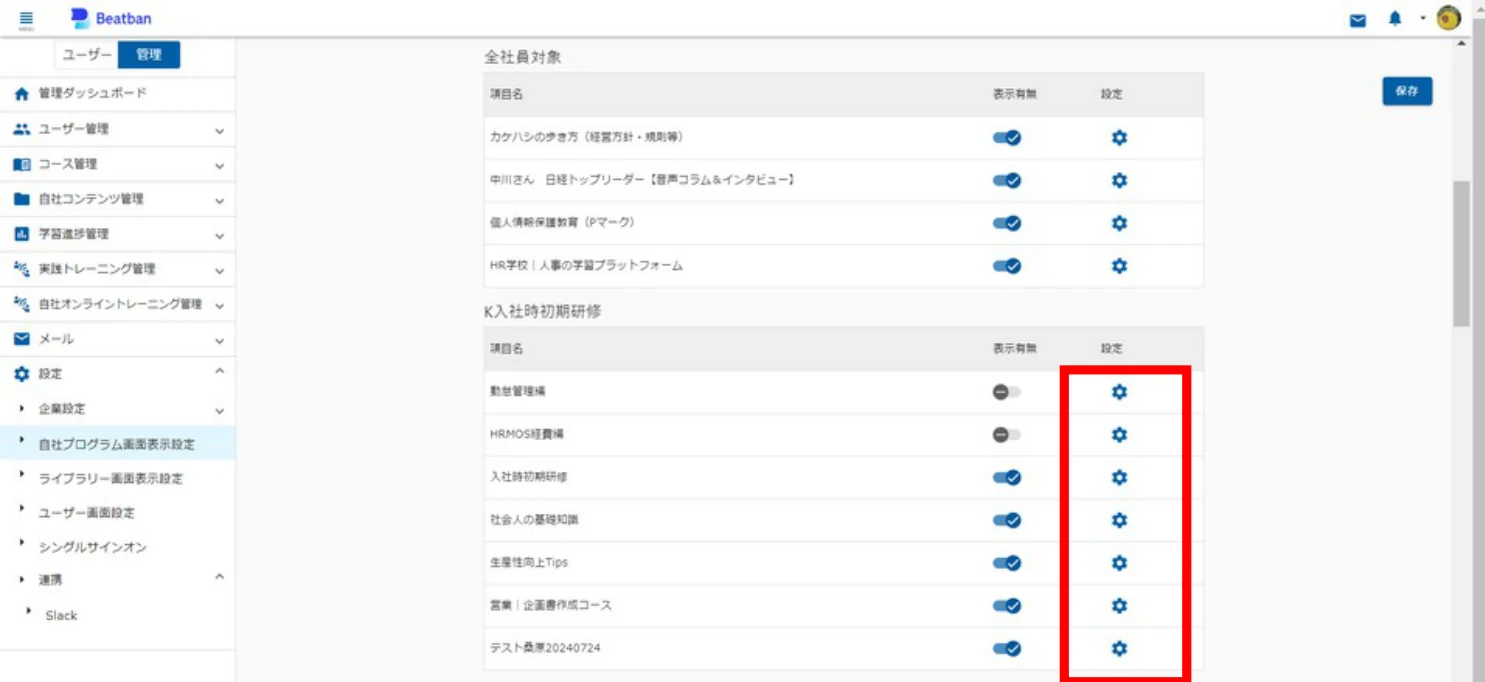The width and height of the screenshot is (1485, 682).
Task: Enable display switch for HRMOS経費編
Action: coord(1006,435)
